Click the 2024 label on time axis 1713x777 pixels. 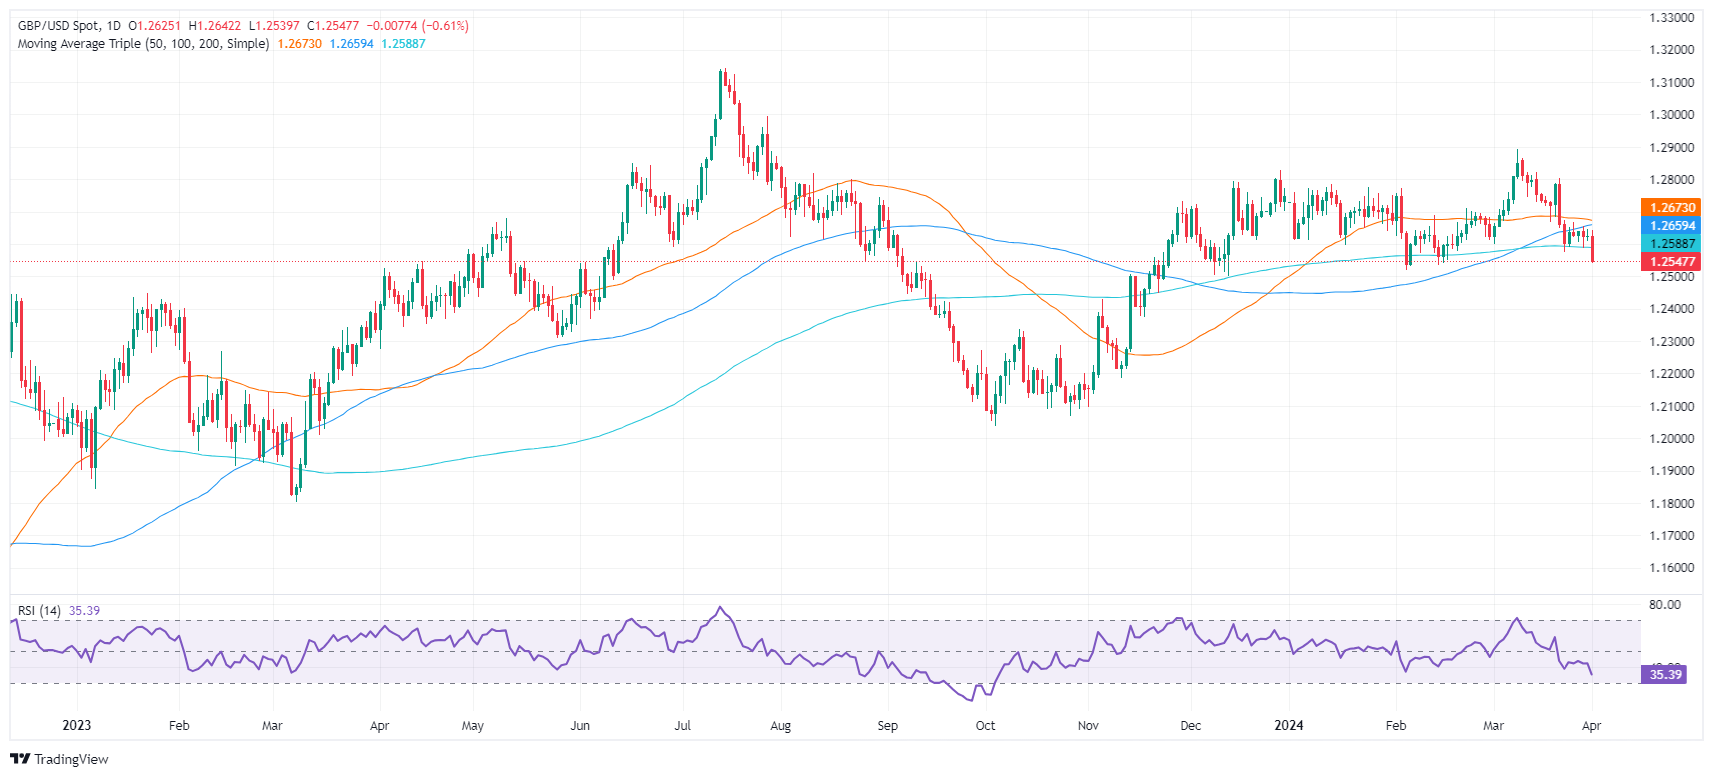[x=1288, y=726]
